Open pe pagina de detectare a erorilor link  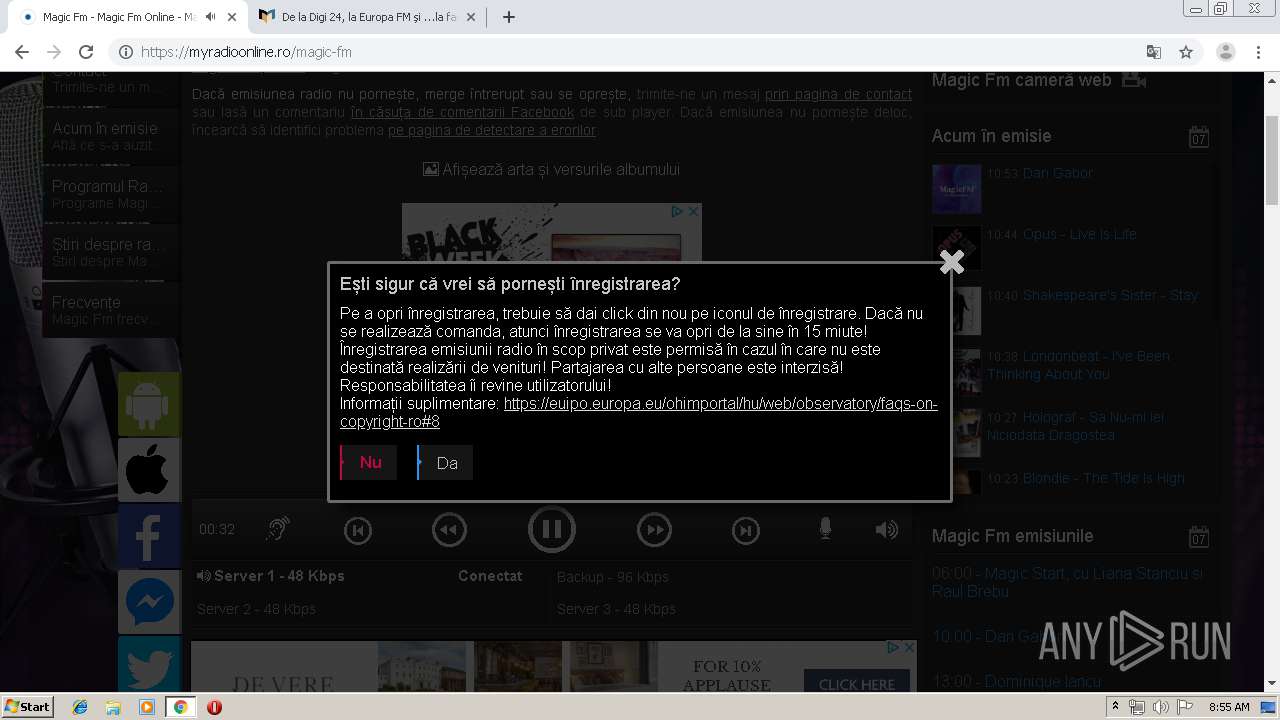(491, 130)
